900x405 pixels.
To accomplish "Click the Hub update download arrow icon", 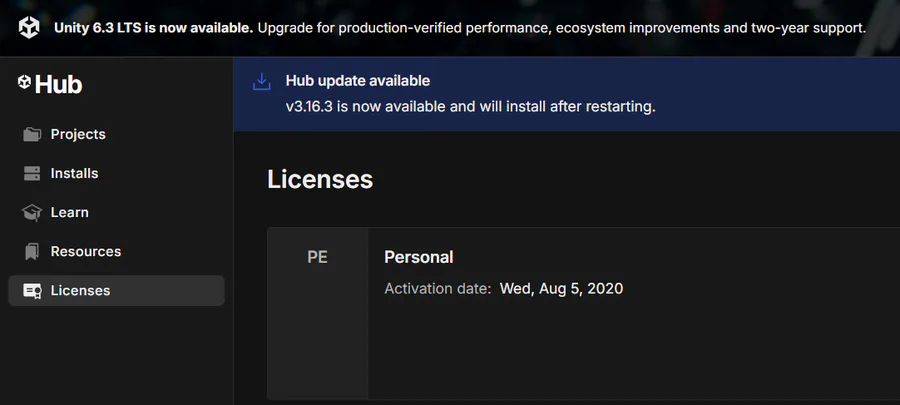I will click(261, 82).
